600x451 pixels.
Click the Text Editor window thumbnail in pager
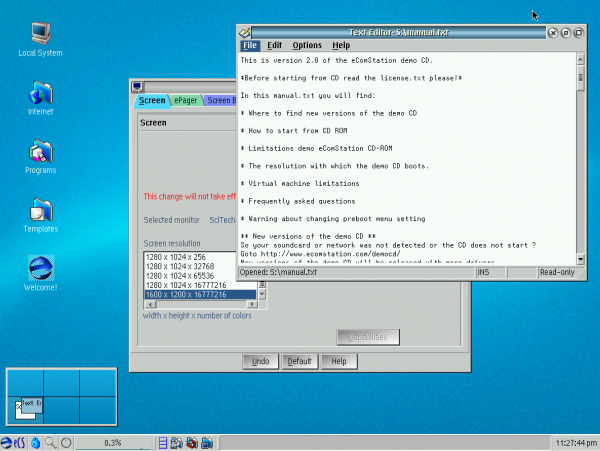click(32, 405)
